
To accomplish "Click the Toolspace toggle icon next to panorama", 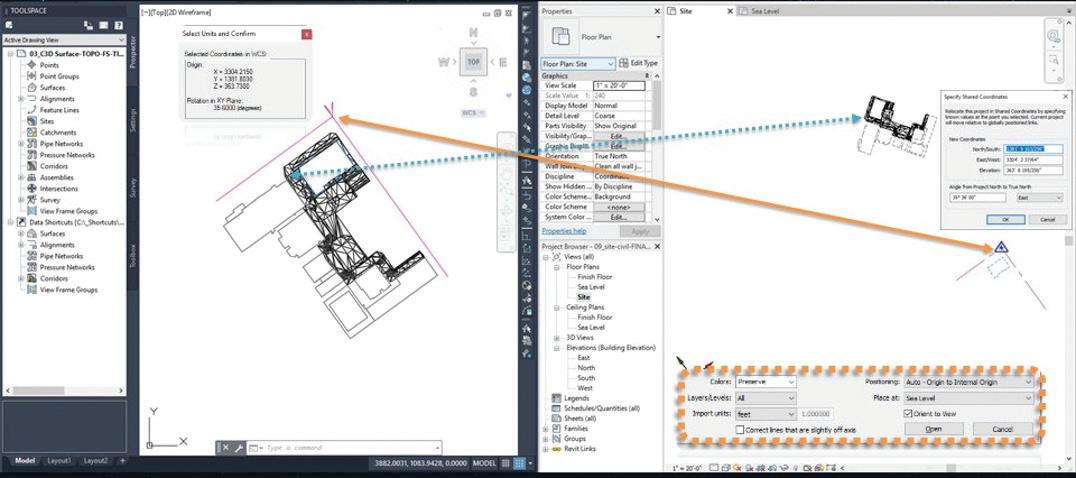I will coord(89,25).
